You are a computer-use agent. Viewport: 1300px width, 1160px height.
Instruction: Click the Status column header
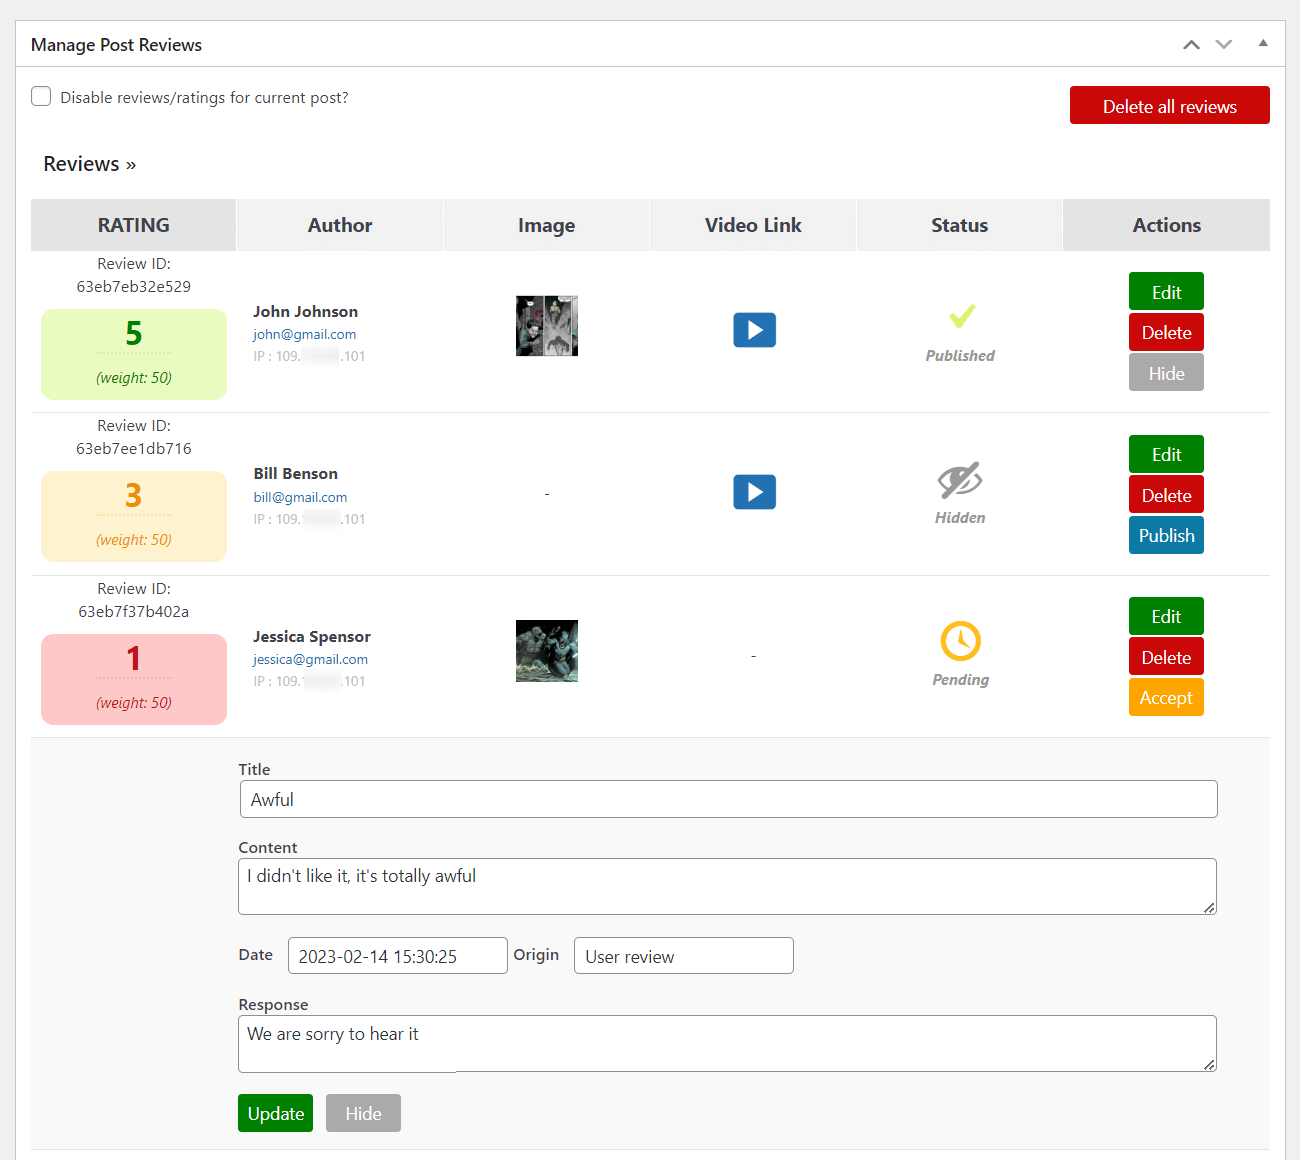(959, 225)
